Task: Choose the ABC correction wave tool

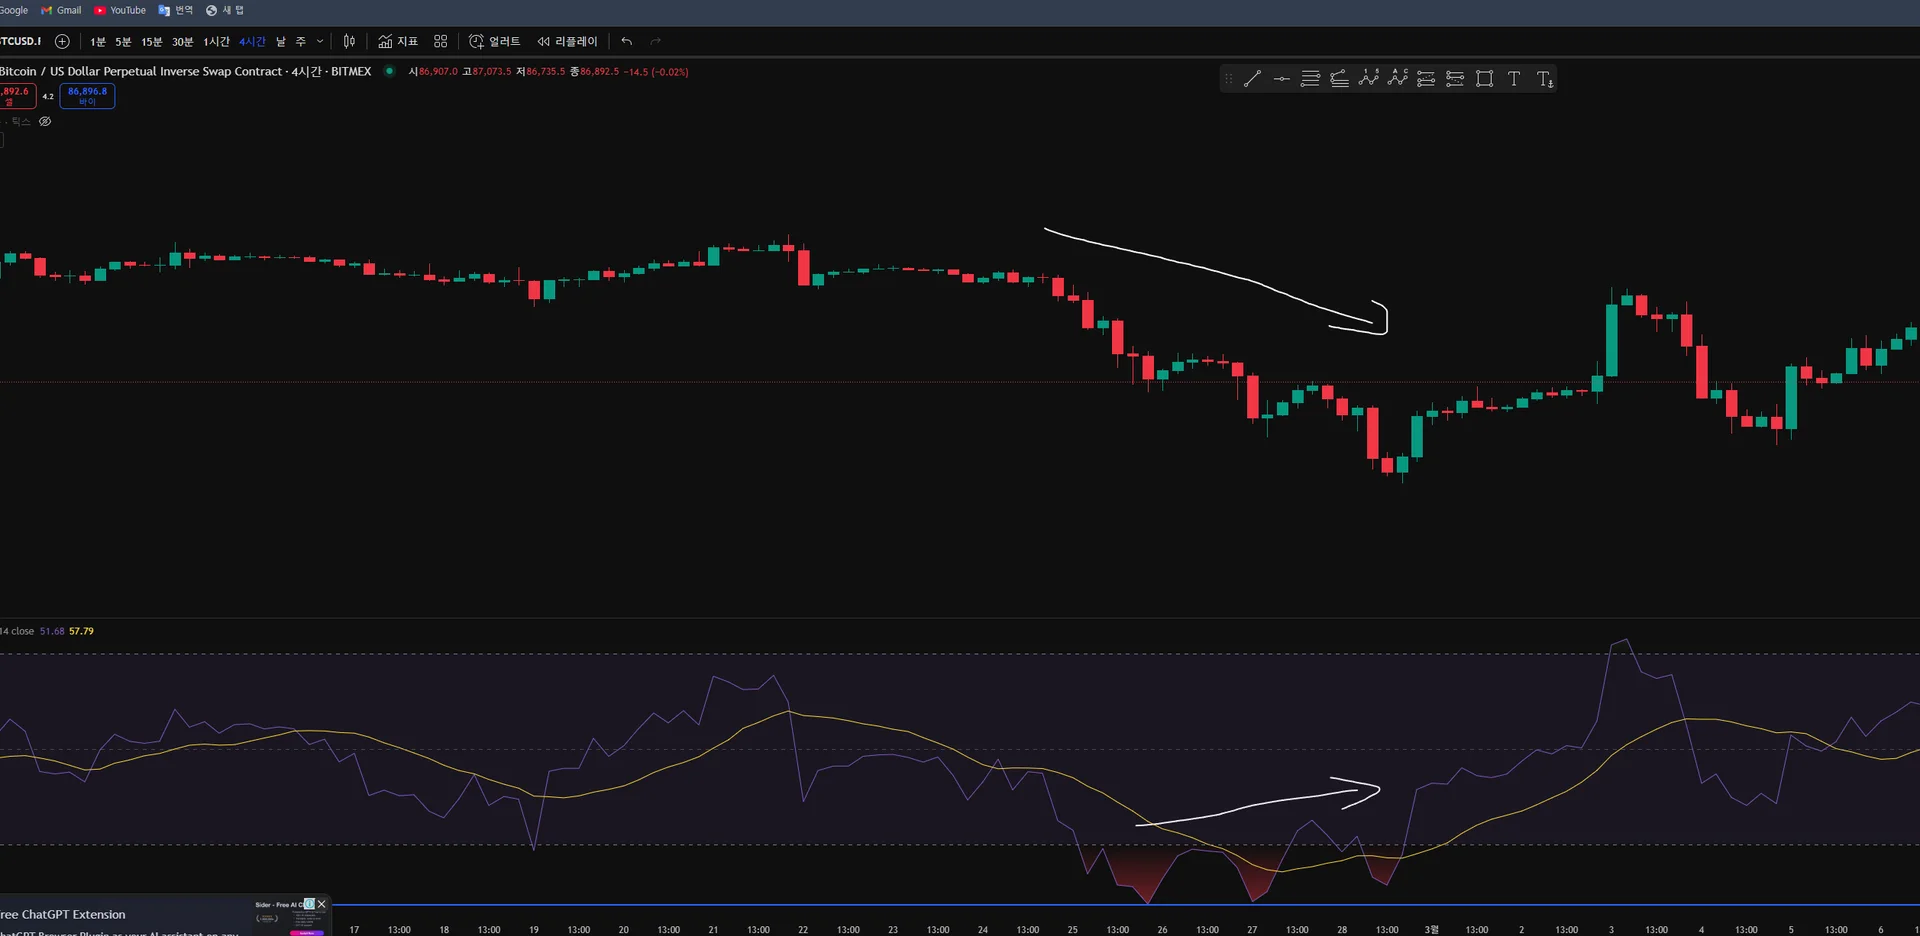Action: point(1397,79)
